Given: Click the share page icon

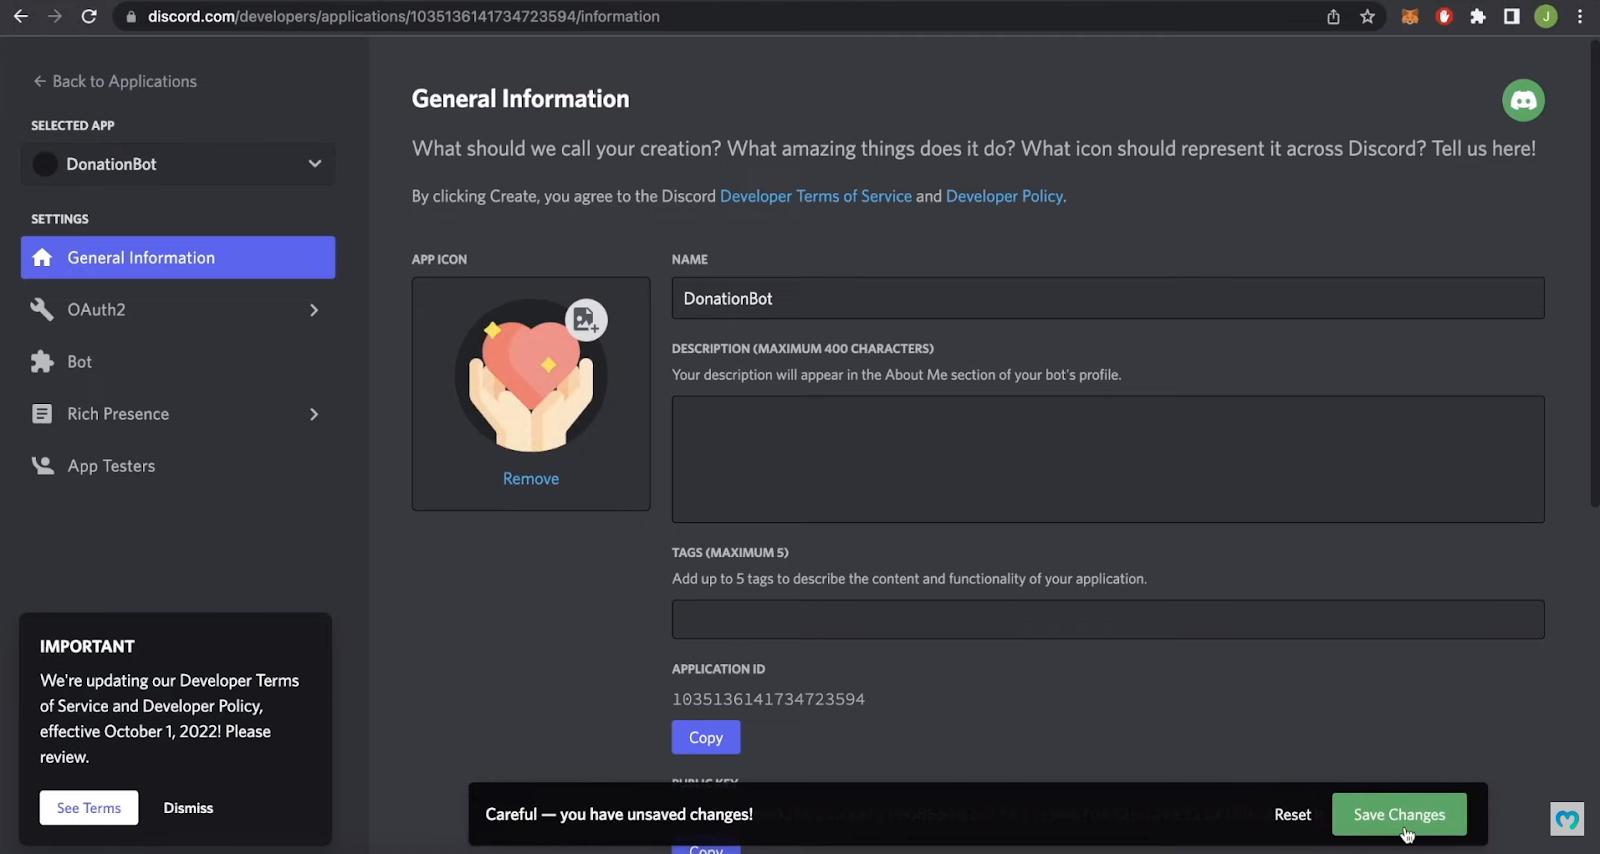Looking at the screenshot, I should click(x=1333, y=16).
